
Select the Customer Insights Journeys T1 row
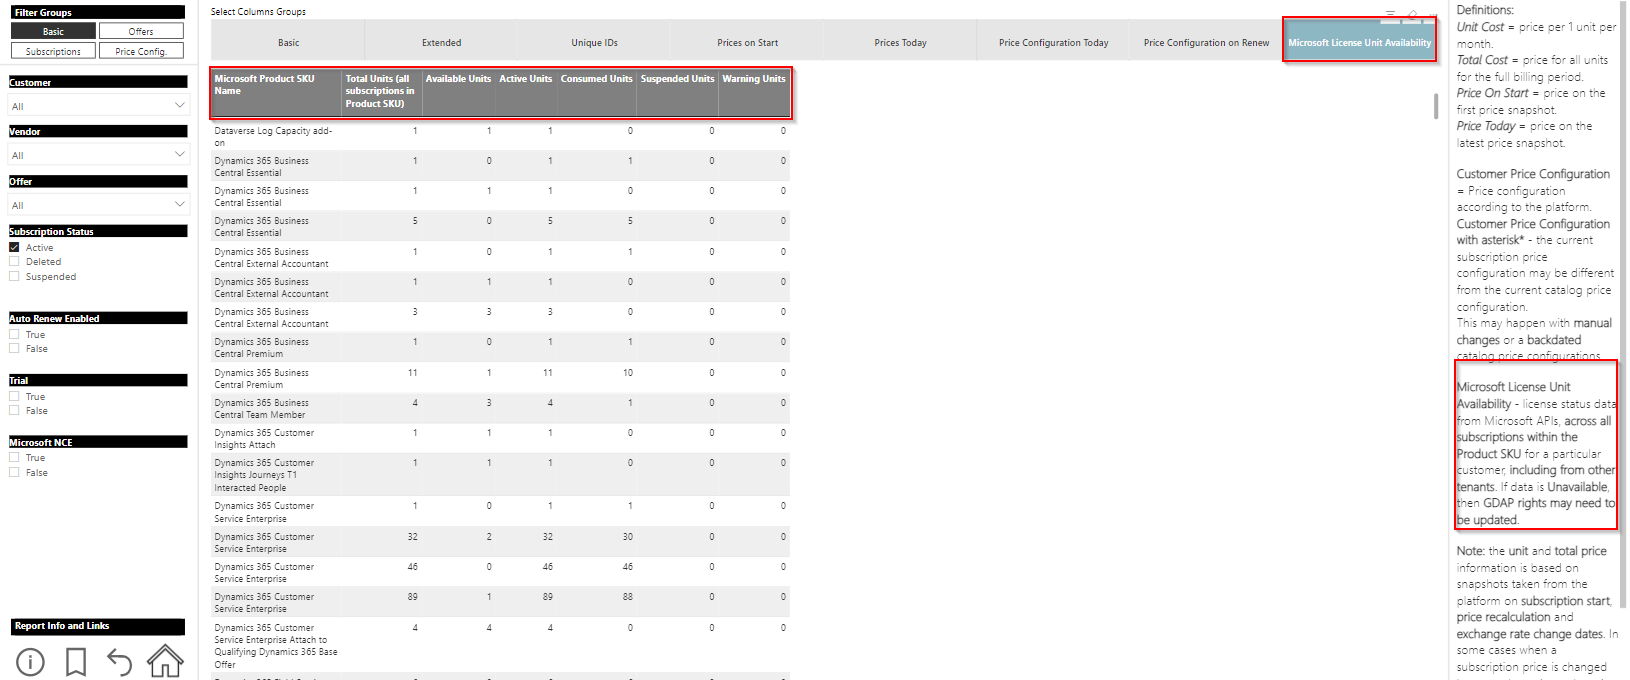click(500, 475)
